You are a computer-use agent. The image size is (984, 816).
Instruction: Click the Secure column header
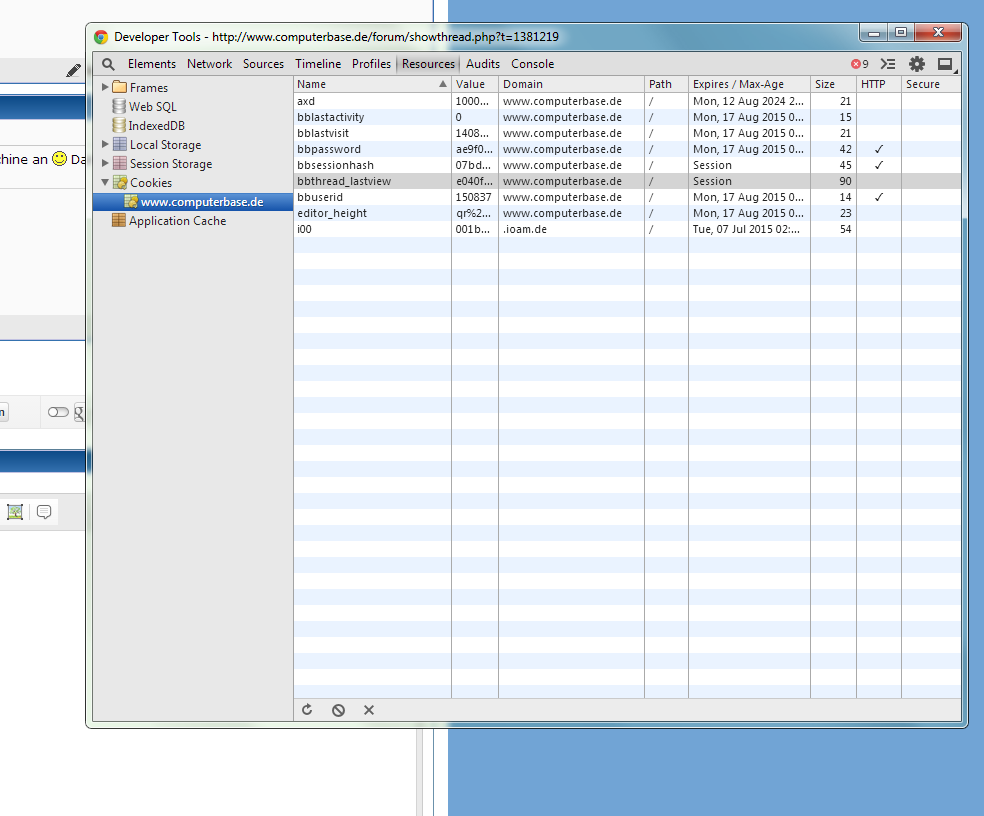[x=931, y=84]
